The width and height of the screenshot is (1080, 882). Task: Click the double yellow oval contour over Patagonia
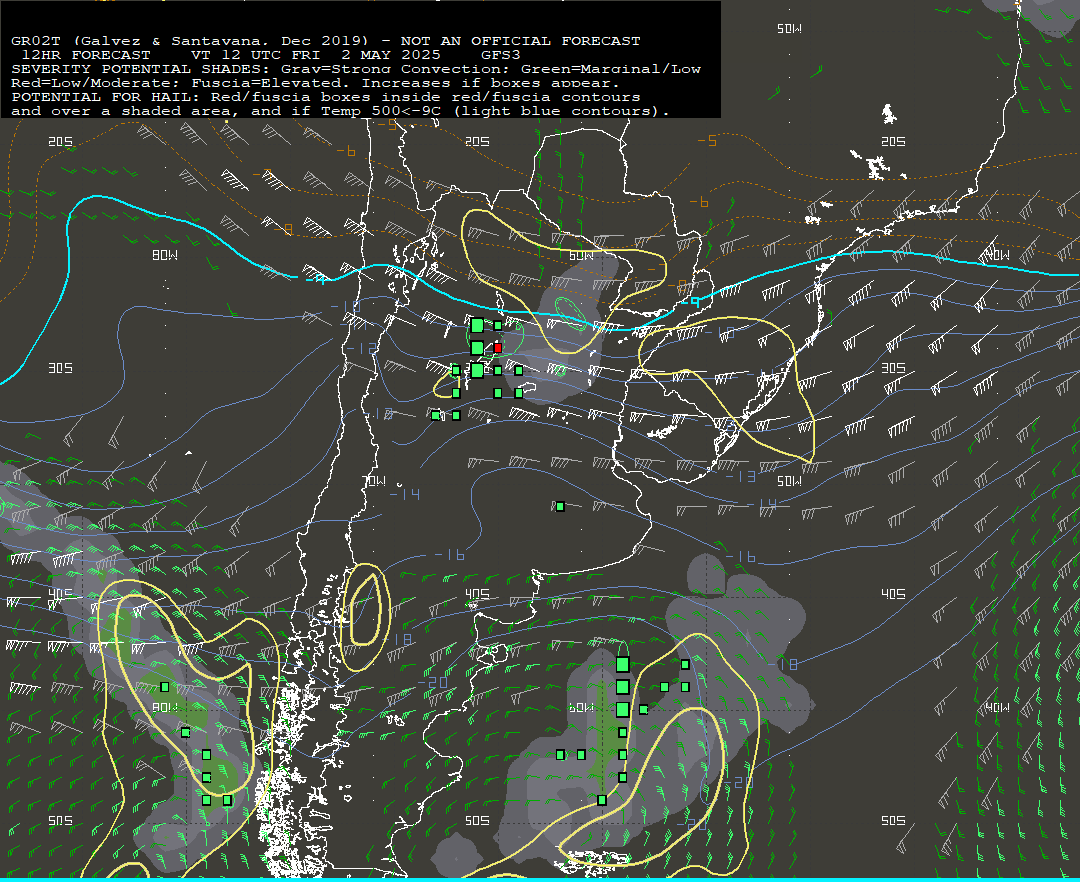(366, 617)
